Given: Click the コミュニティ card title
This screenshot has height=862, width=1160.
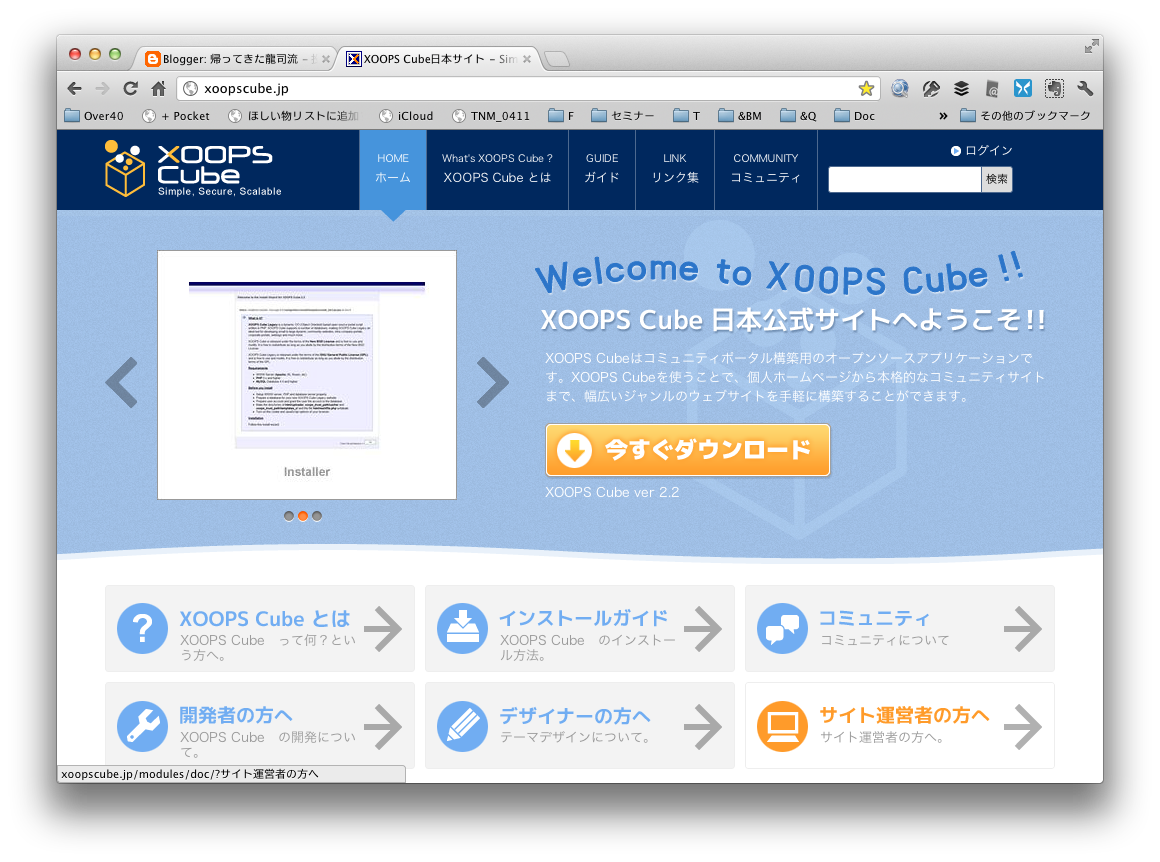Looking at the screenshot, I should coord(874,618).
